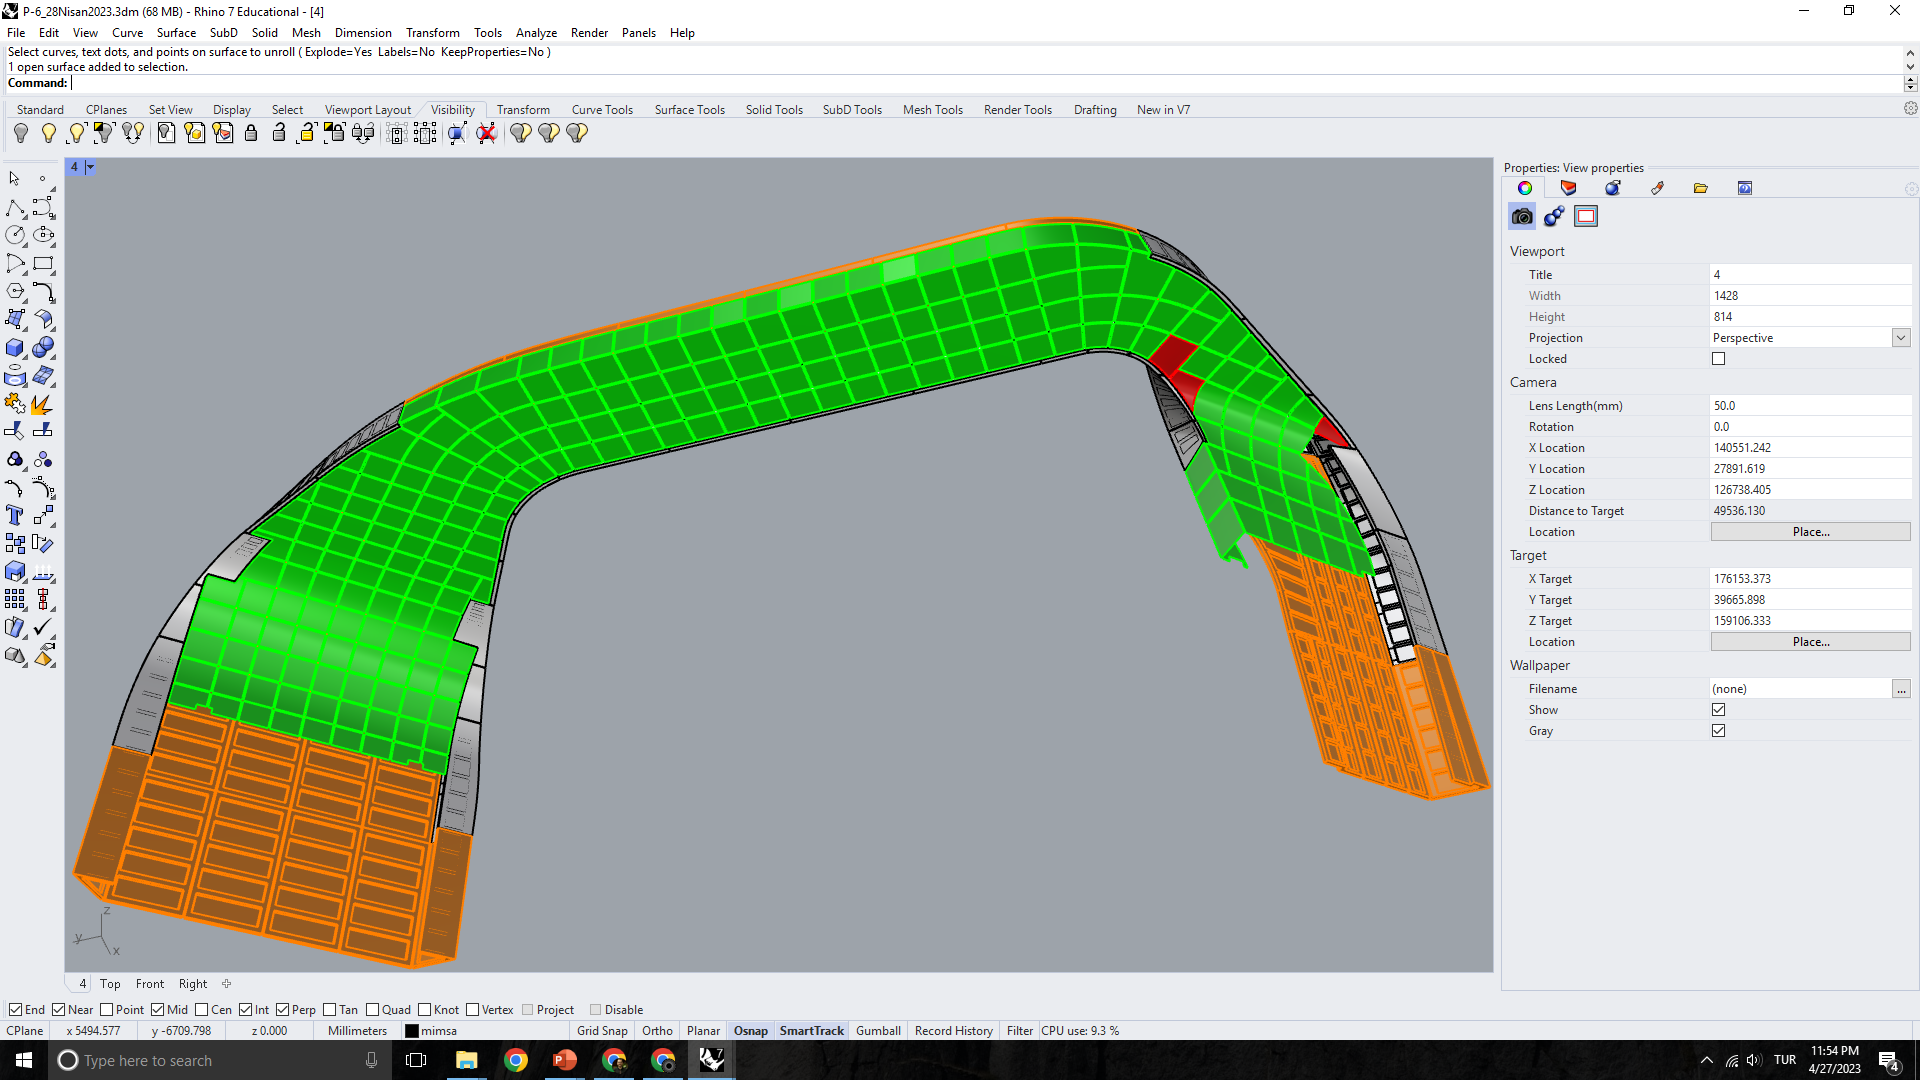This screenshot has height=1080, width=1920.
Task: Toggle the Mid osnap checkbox
Action: coord(157,1010)
